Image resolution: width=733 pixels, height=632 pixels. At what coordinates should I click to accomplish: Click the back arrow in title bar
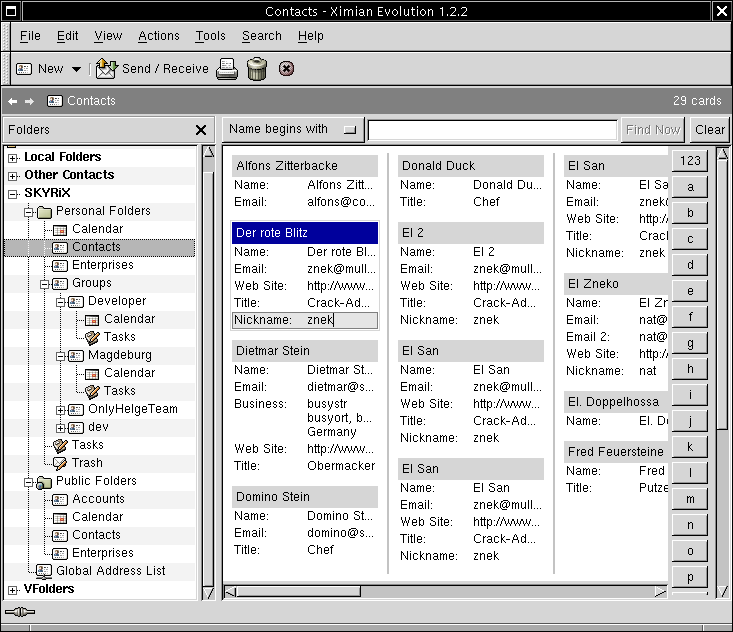[13, 101]
